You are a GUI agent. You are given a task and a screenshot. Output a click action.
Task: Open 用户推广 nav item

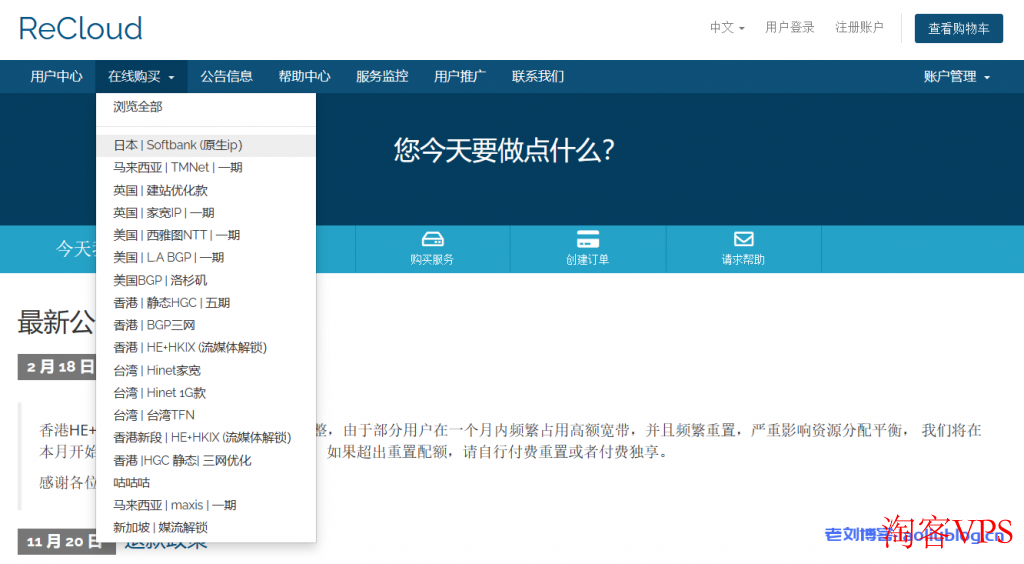[x=460, y=76]
